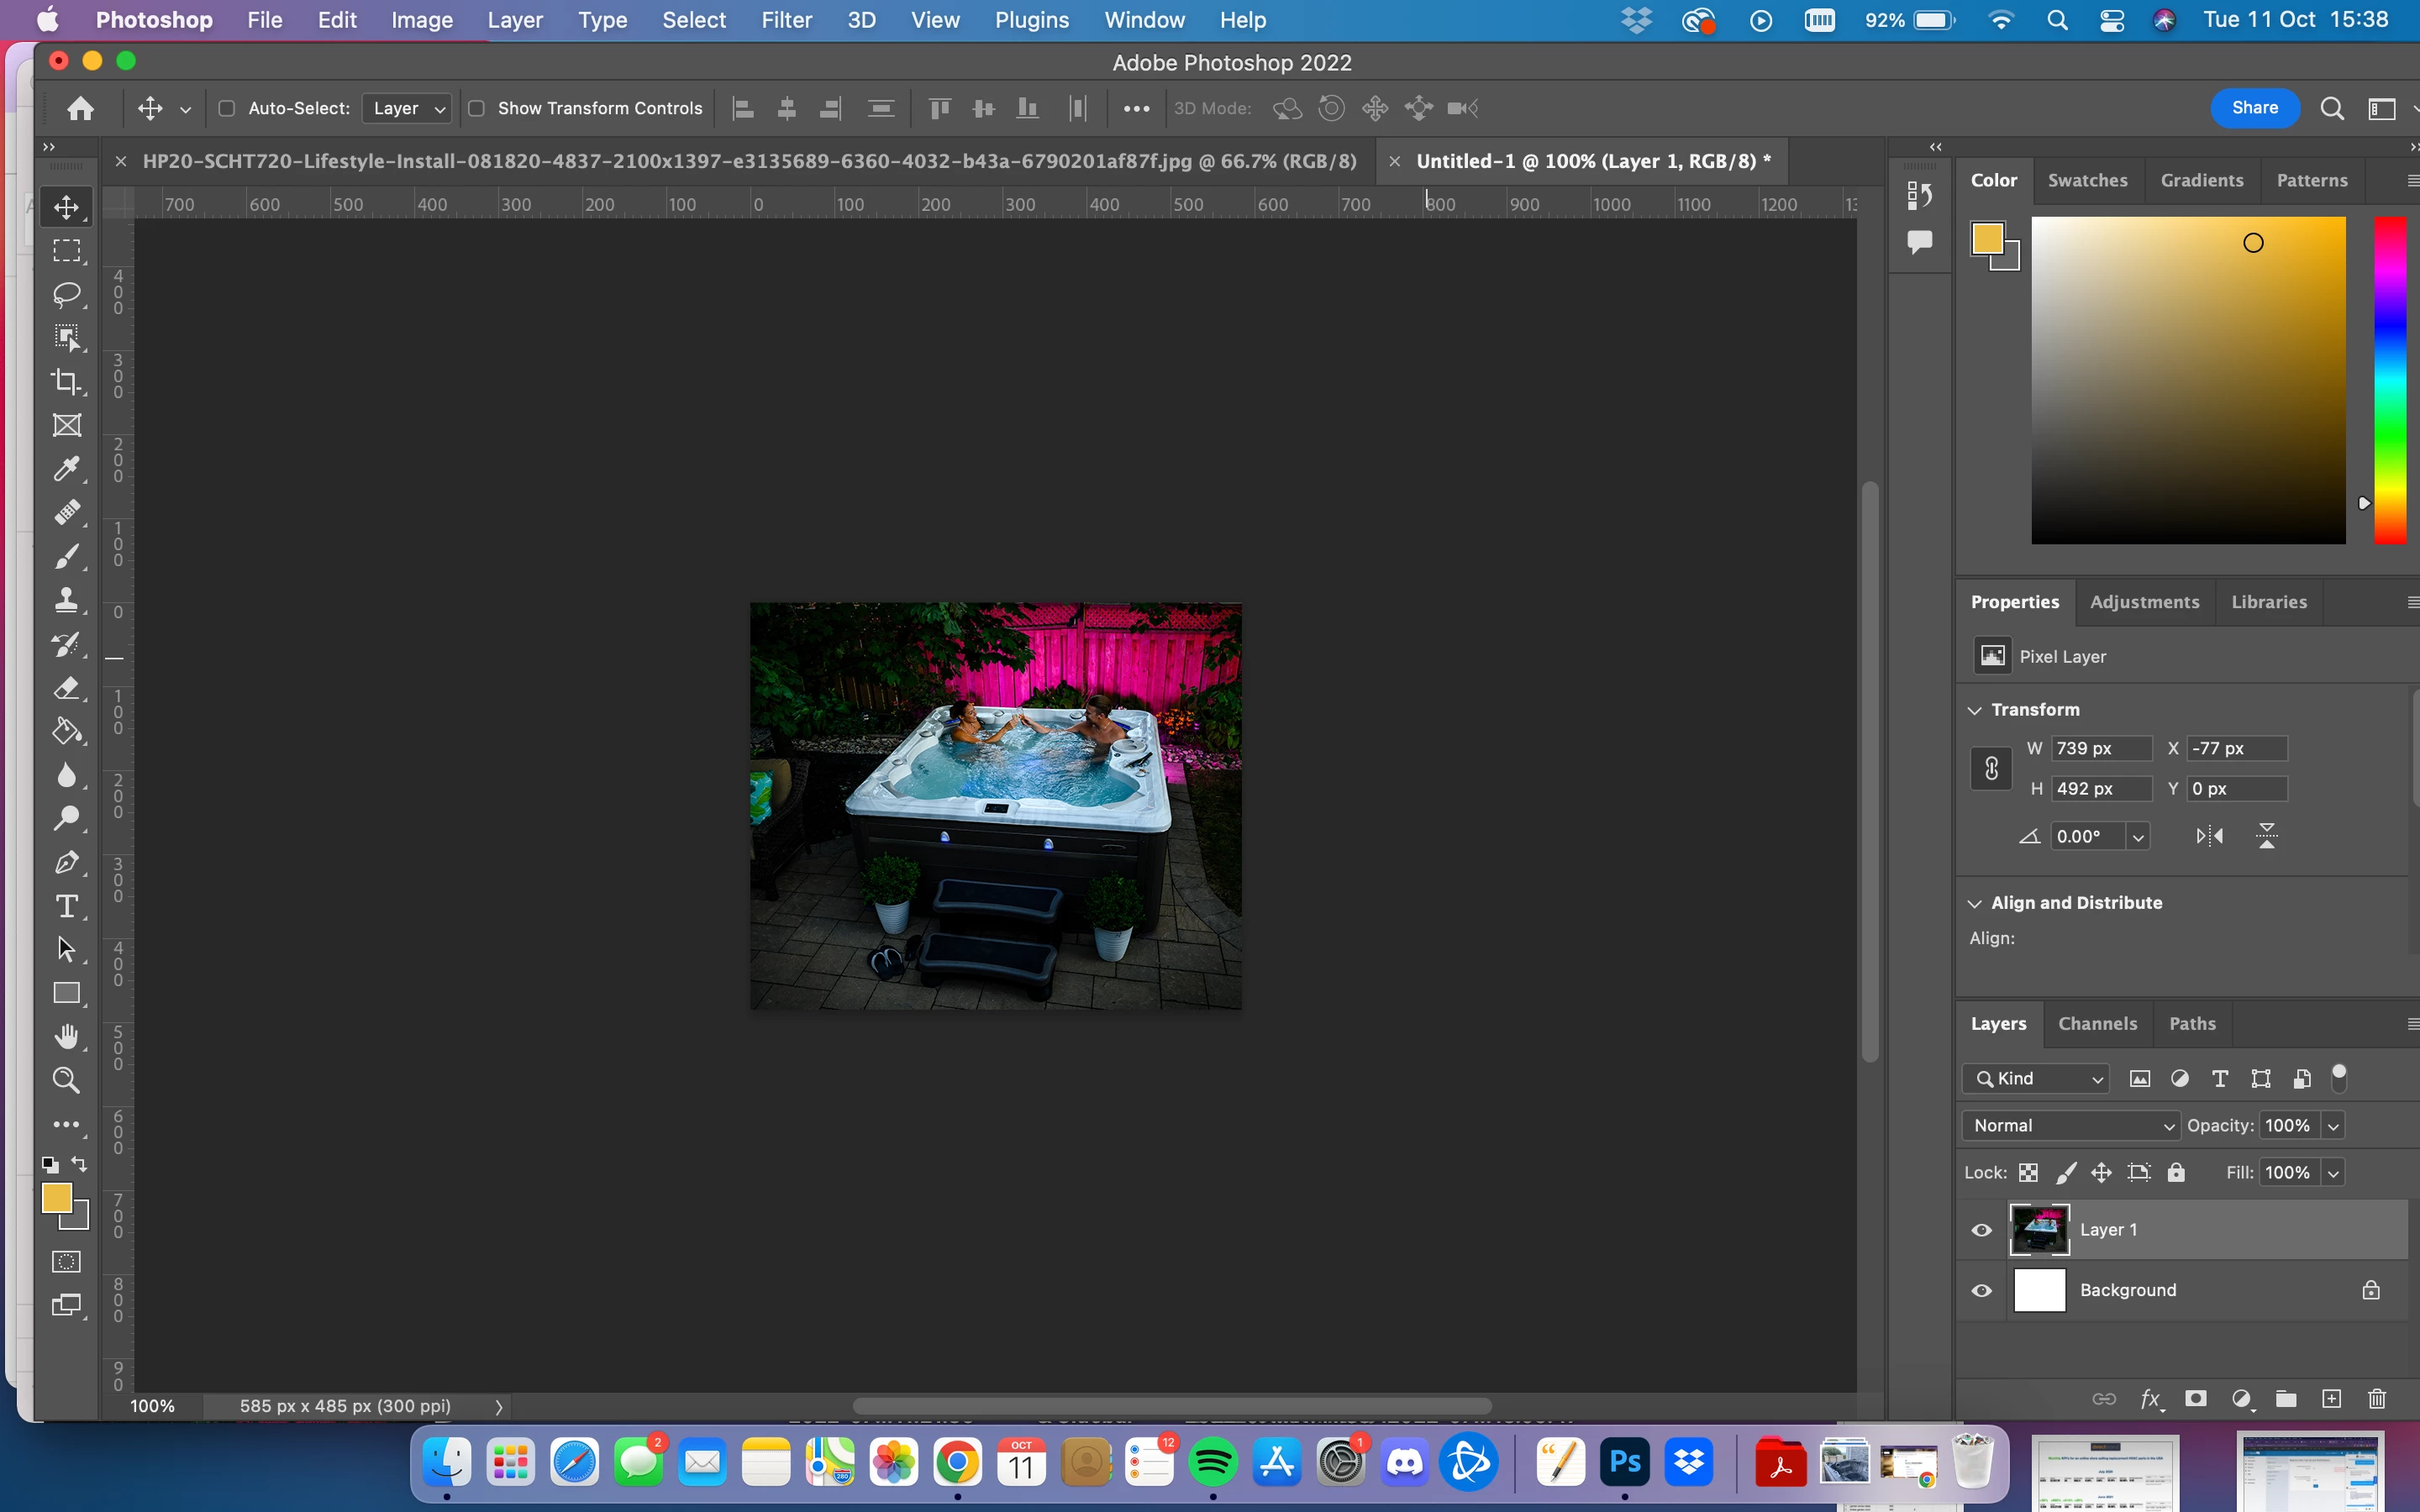Select the Hand tool
Screen dimensions: 2420x1512
click(67, 1037)
